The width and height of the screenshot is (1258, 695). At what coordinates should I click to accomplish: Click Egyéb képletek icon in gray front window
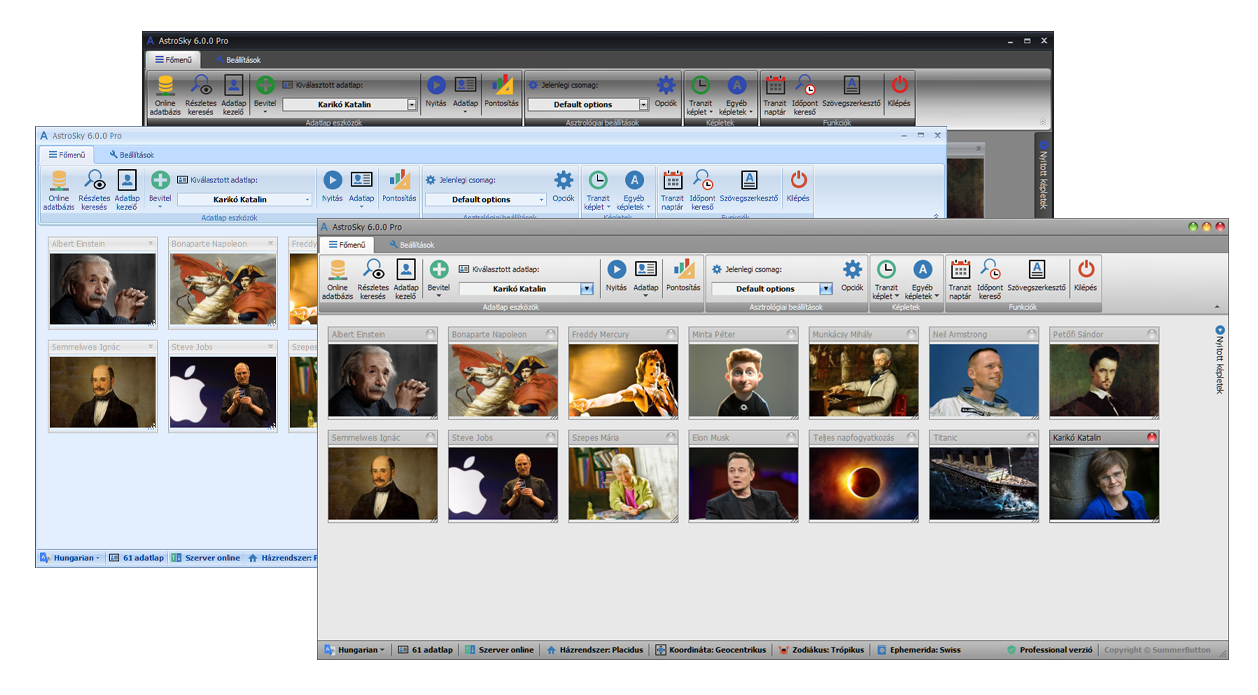click(x=923, y=269)
